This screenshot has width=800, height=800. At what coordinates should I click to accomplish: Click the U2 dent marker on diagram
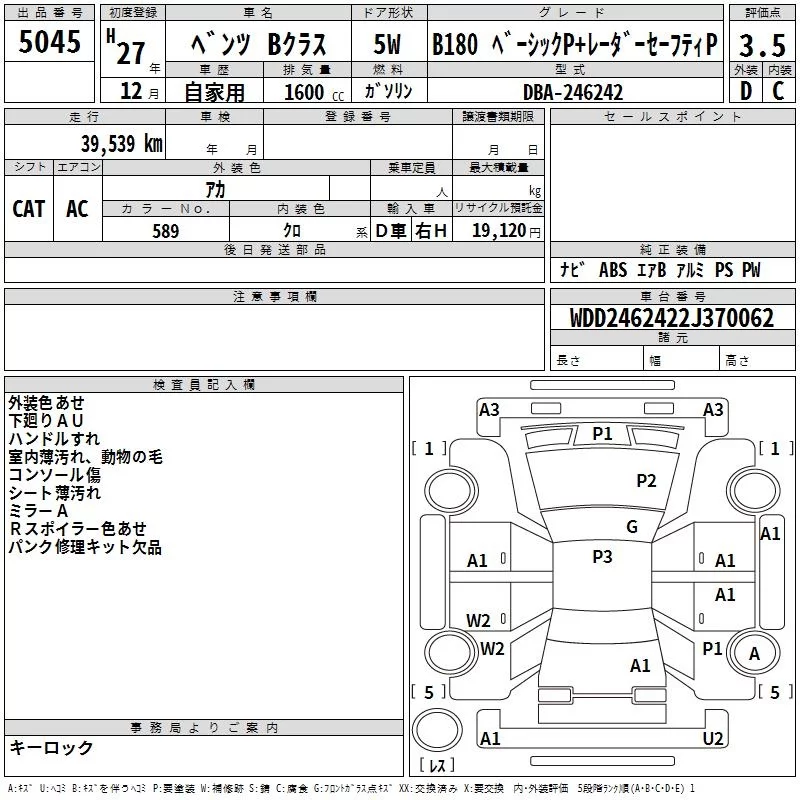pos(712,738)
